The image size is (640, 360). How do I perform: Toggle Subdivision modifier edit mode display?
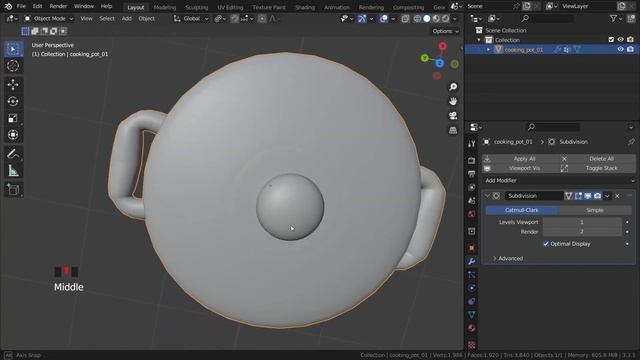pos(578,196)
